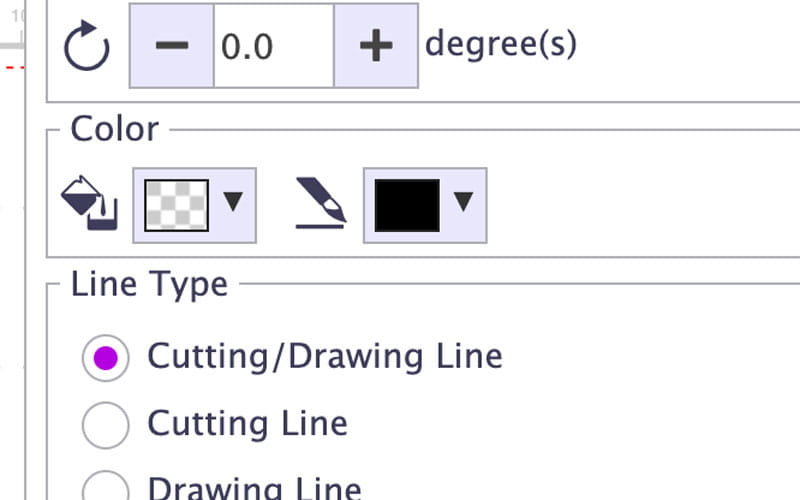The height and width of the screenshot is (500, 800).
Task: Select the black line color swatch
Action: (x=406, y=205)
